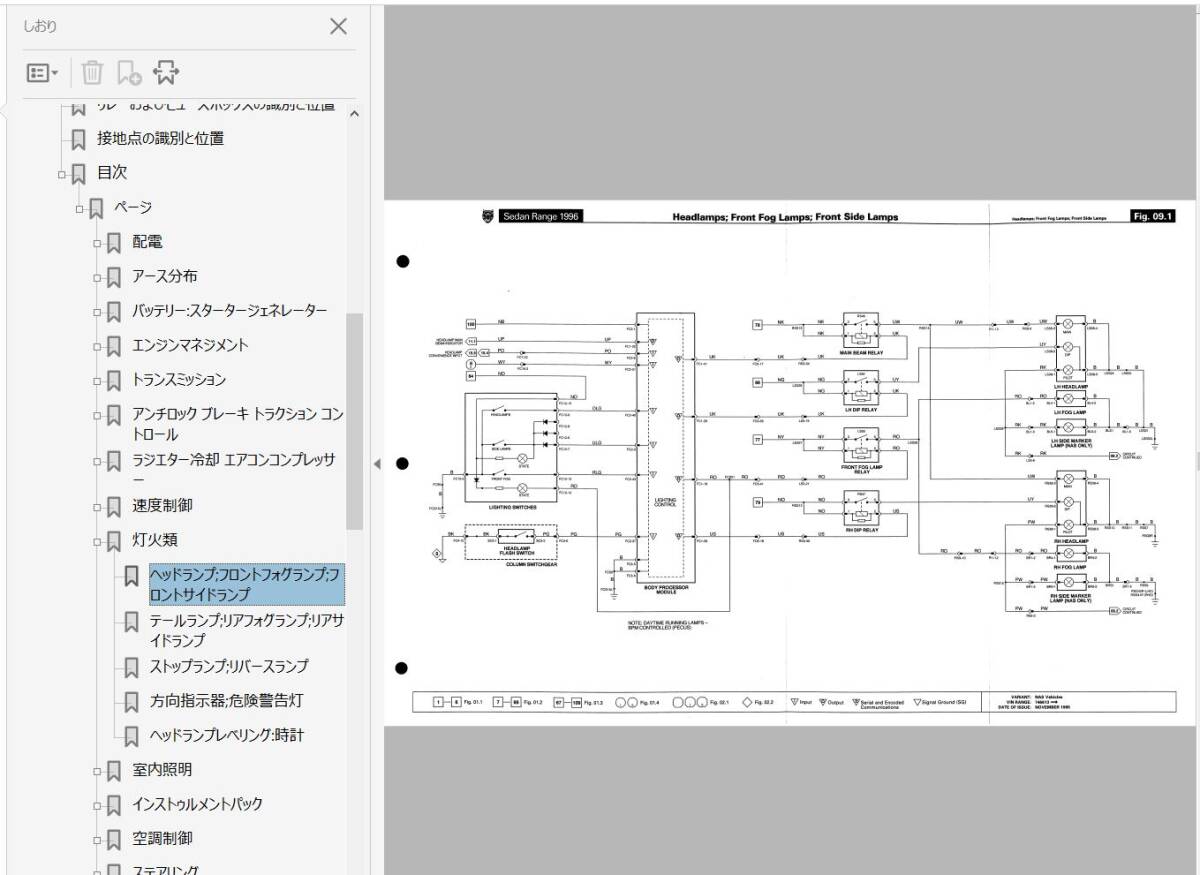This screenshot has width=1200, height=875.
Task: Click the delete bookmark trash icon
Action: [92, 73]
